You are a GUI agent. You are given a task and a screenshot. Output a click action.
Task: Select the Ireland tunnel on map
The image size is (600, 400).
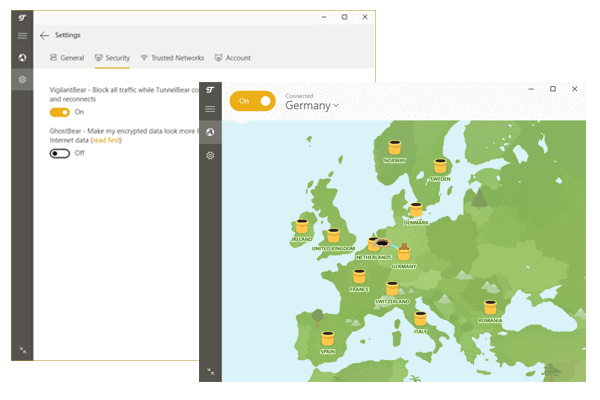[x=302, y=226]
